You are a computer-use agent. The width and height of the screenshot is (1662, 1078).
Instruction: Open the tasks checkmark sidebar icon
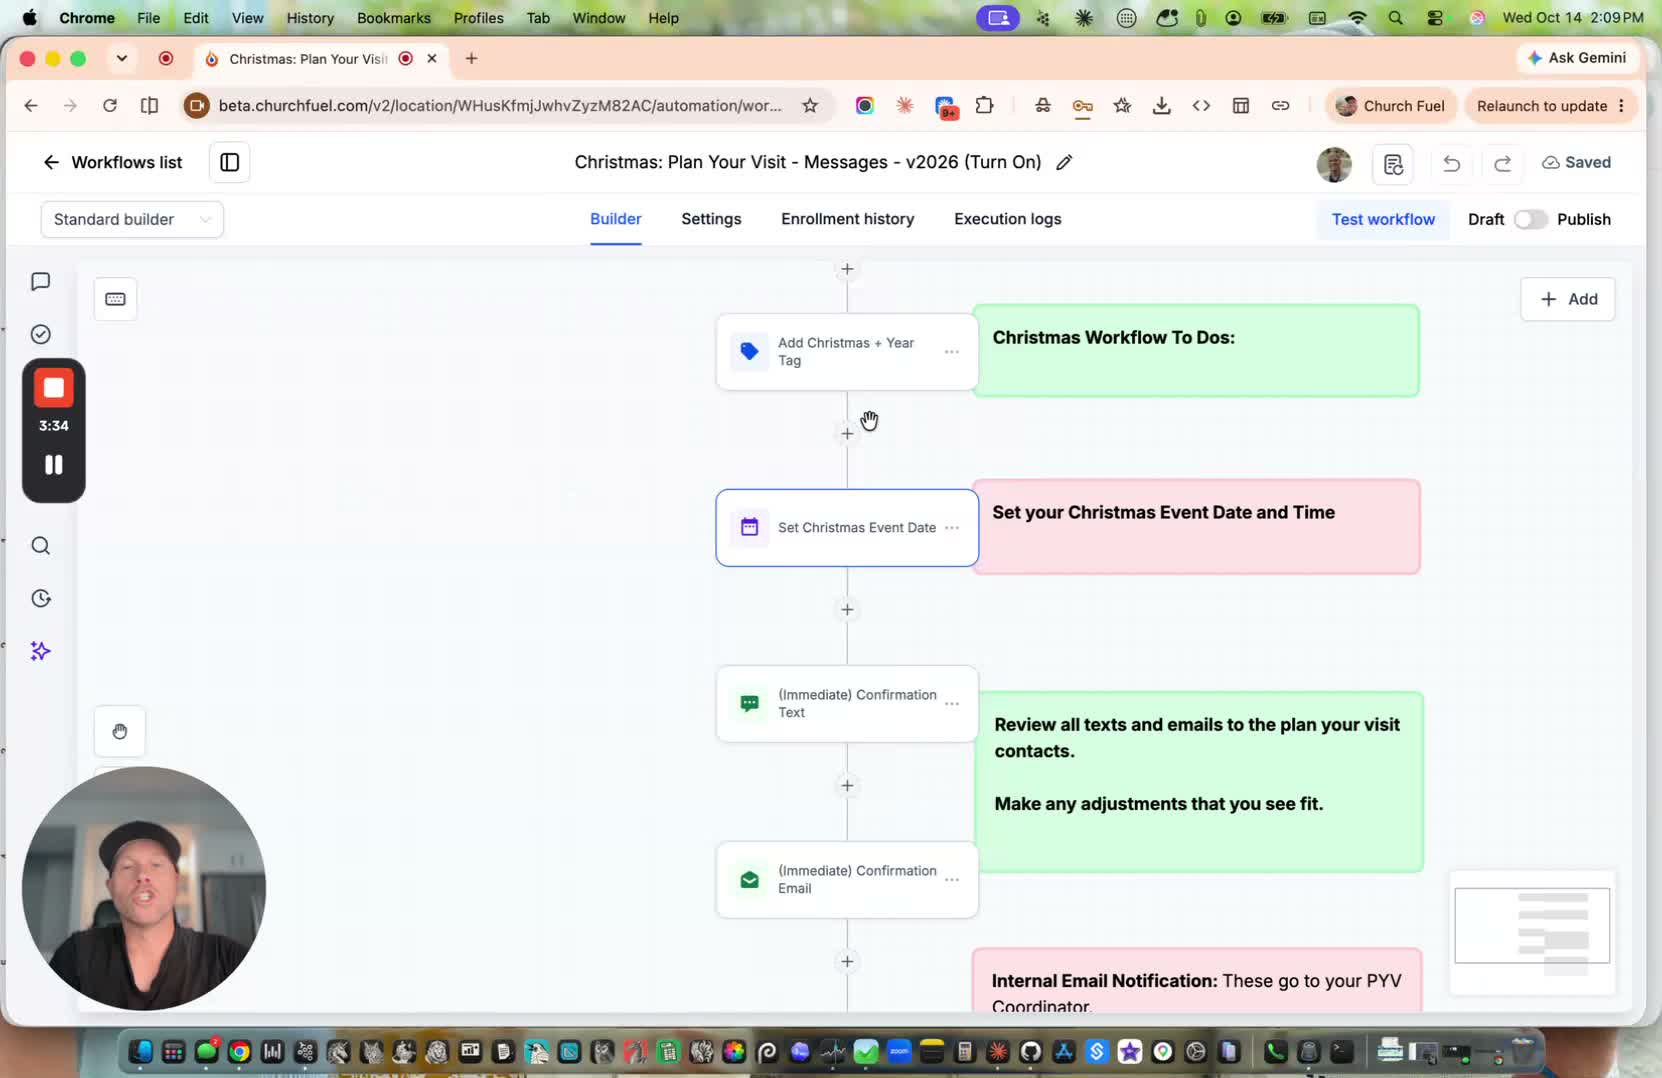pos(40,335)
